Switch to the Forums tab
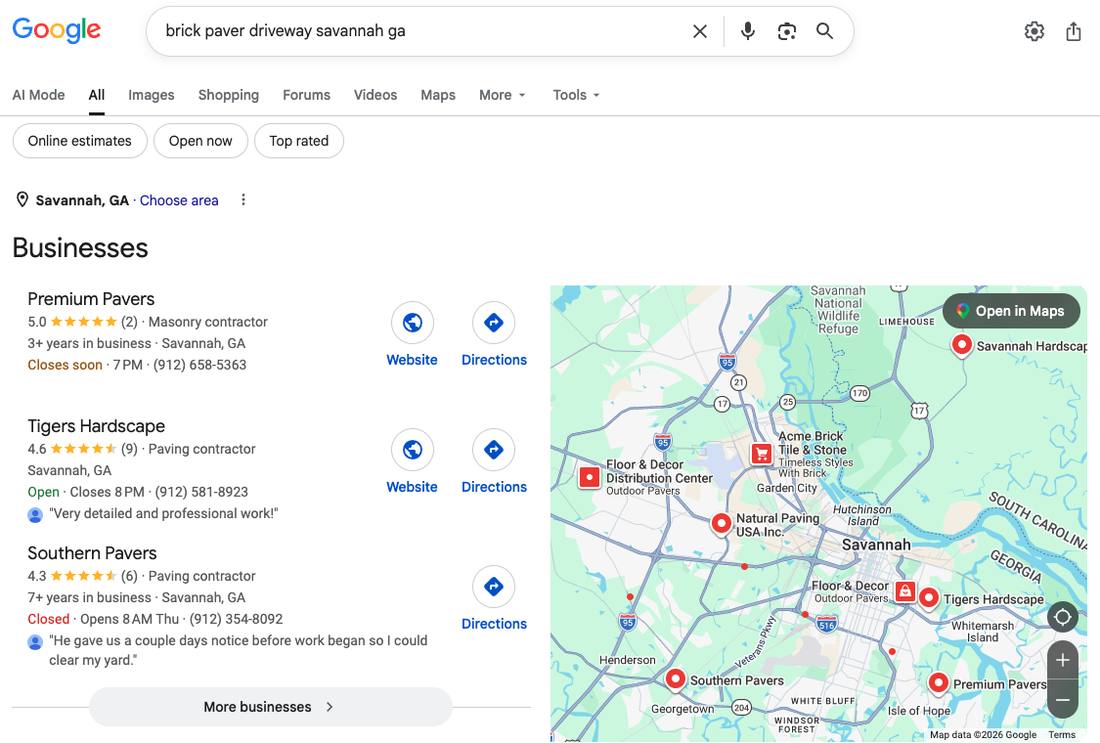This screenshot has height=743, width=1100. 307,95
